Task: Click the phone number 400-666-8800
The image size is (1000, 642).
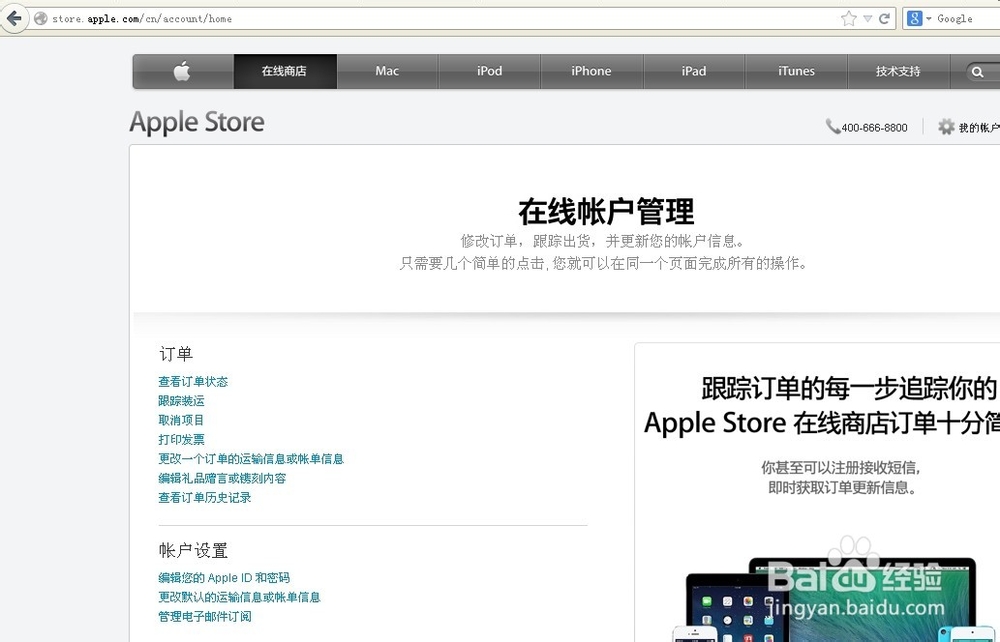Action: tap(874, 128)
